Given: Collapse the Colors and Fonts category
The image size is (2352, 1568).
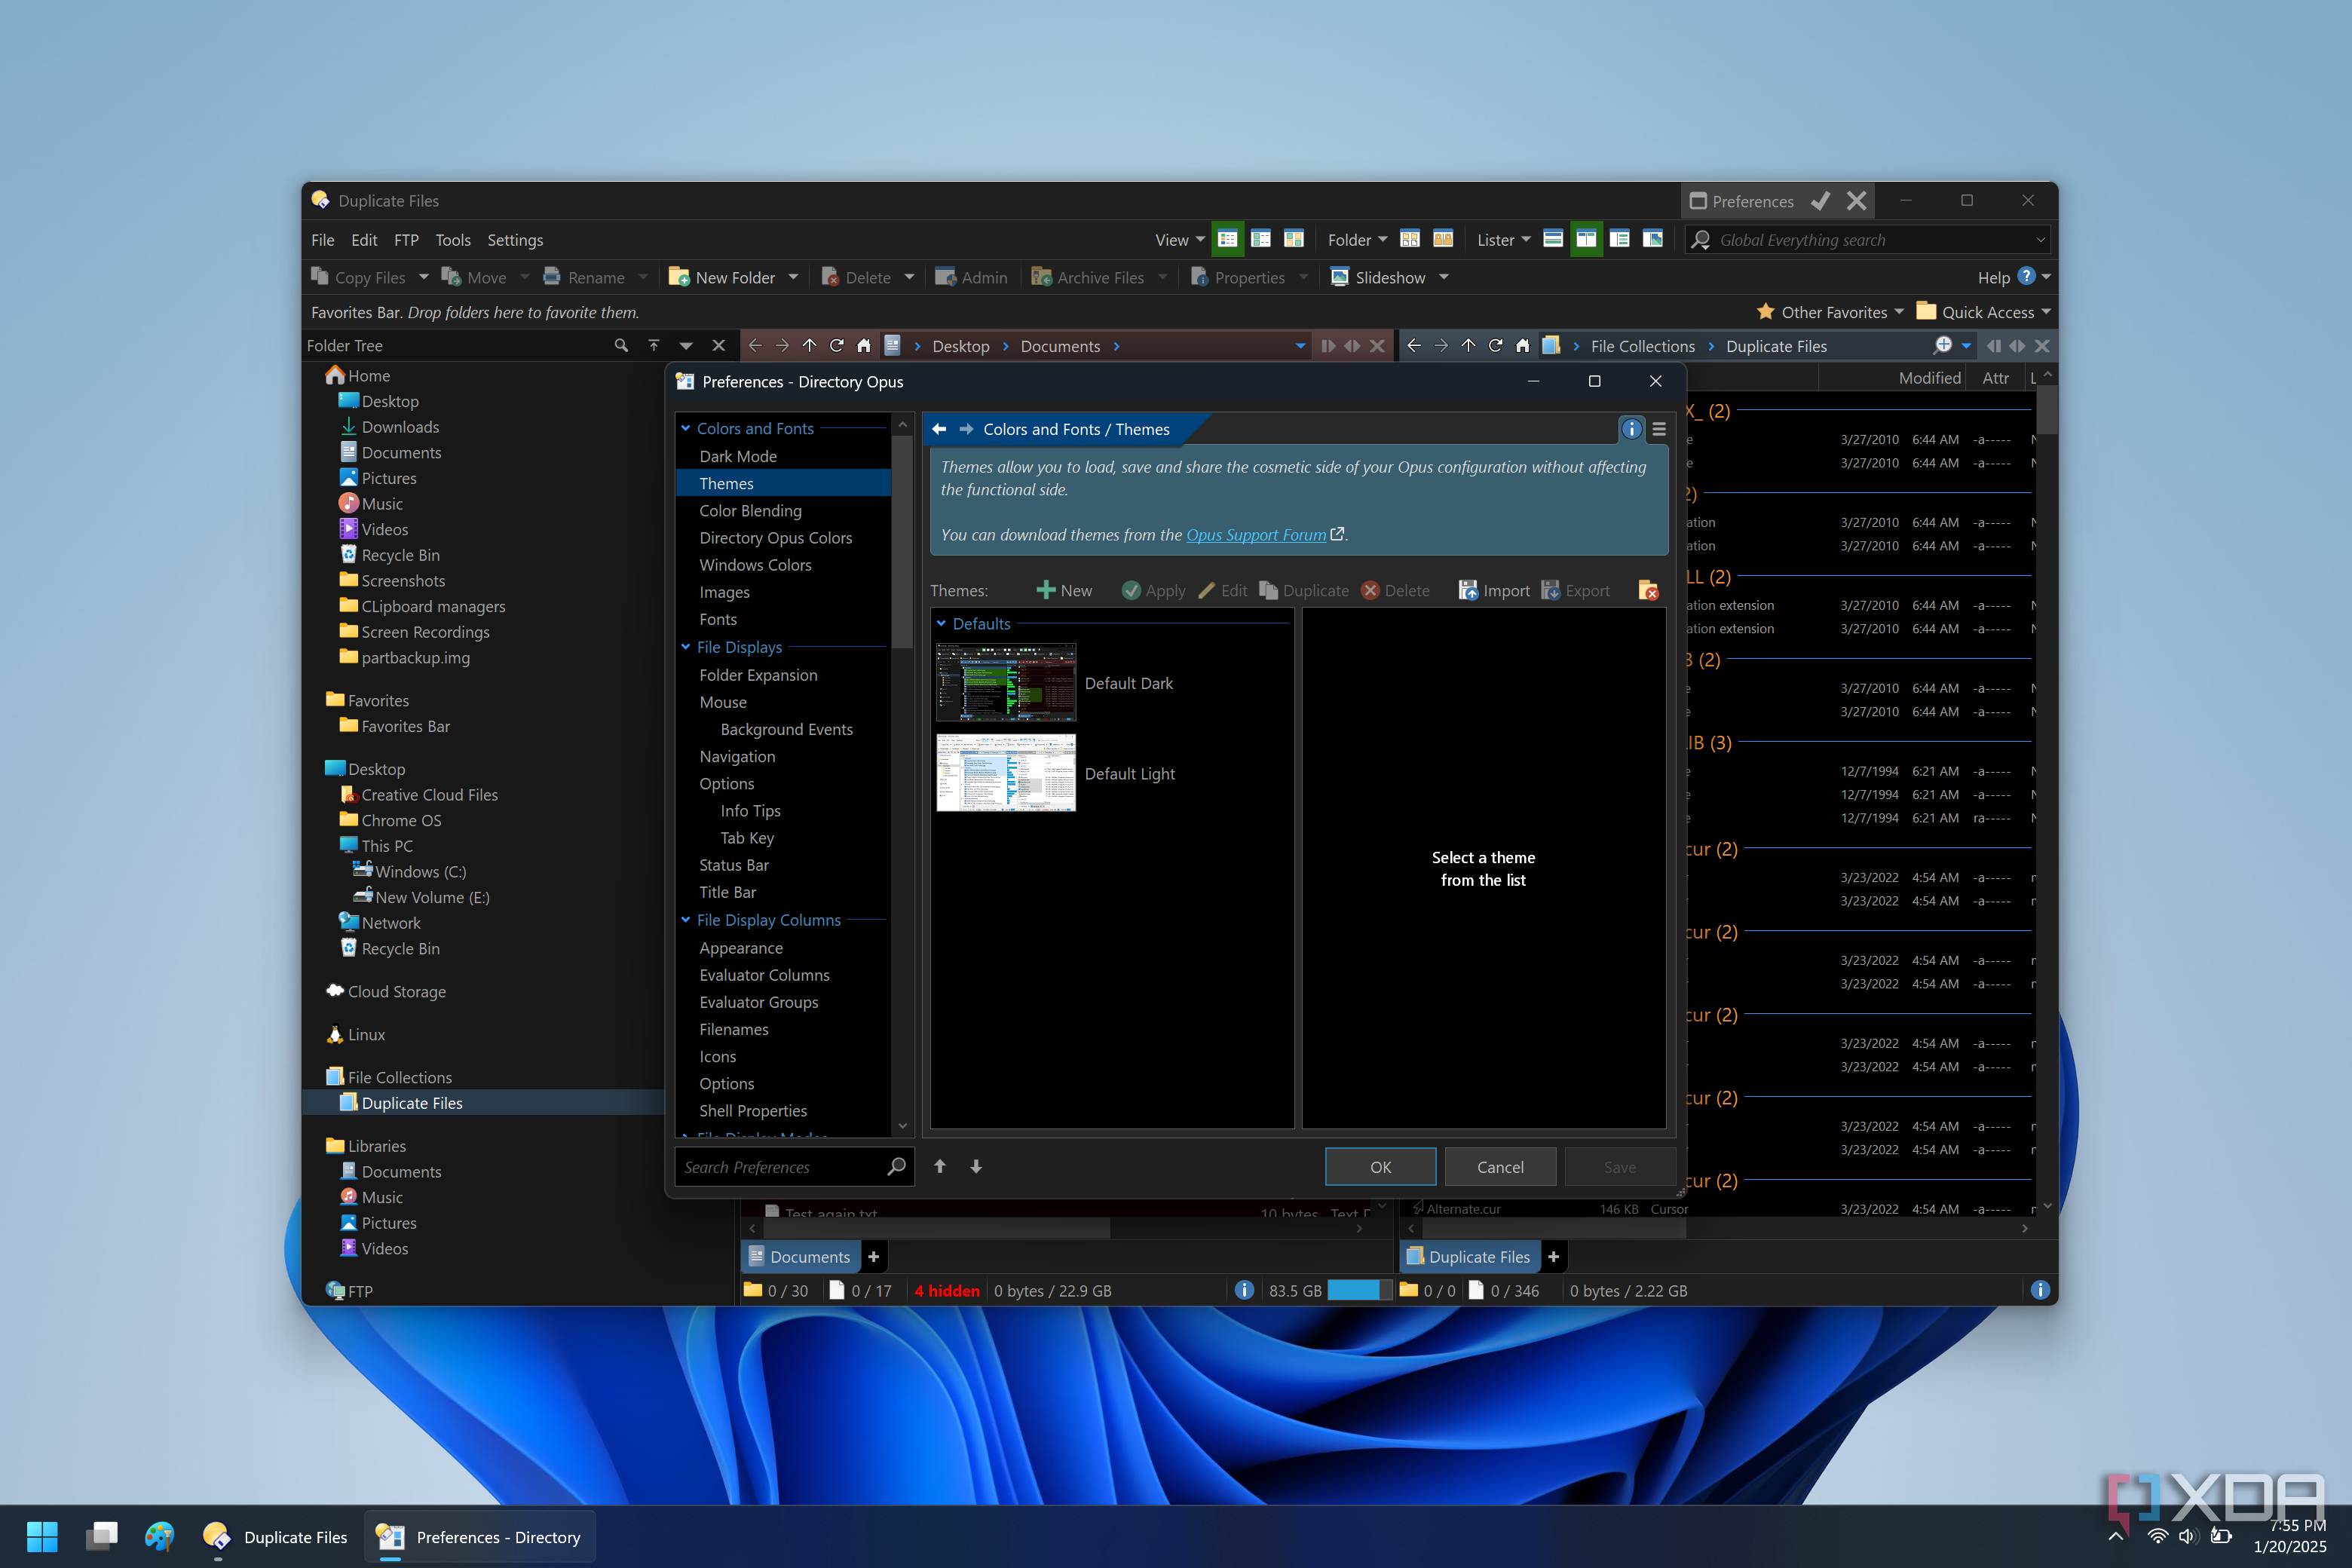Looking at the screenshot, I should pos(686,428).
